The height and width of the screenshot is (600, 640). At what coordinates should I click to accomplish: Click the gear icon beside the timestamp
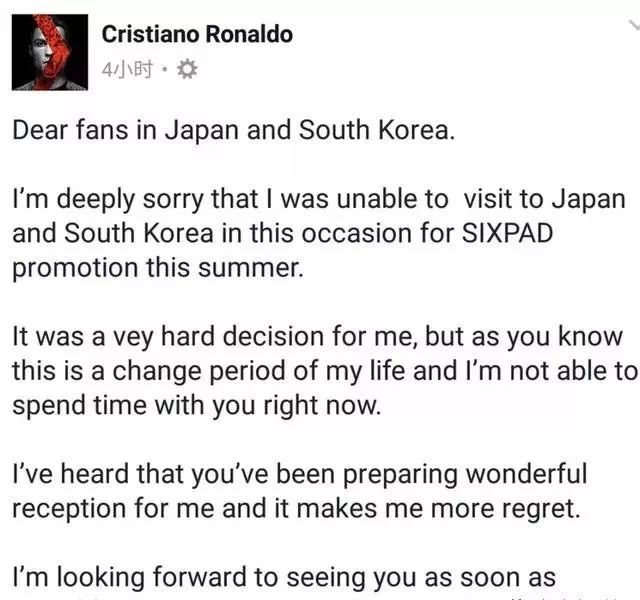[x=186, y=70]
